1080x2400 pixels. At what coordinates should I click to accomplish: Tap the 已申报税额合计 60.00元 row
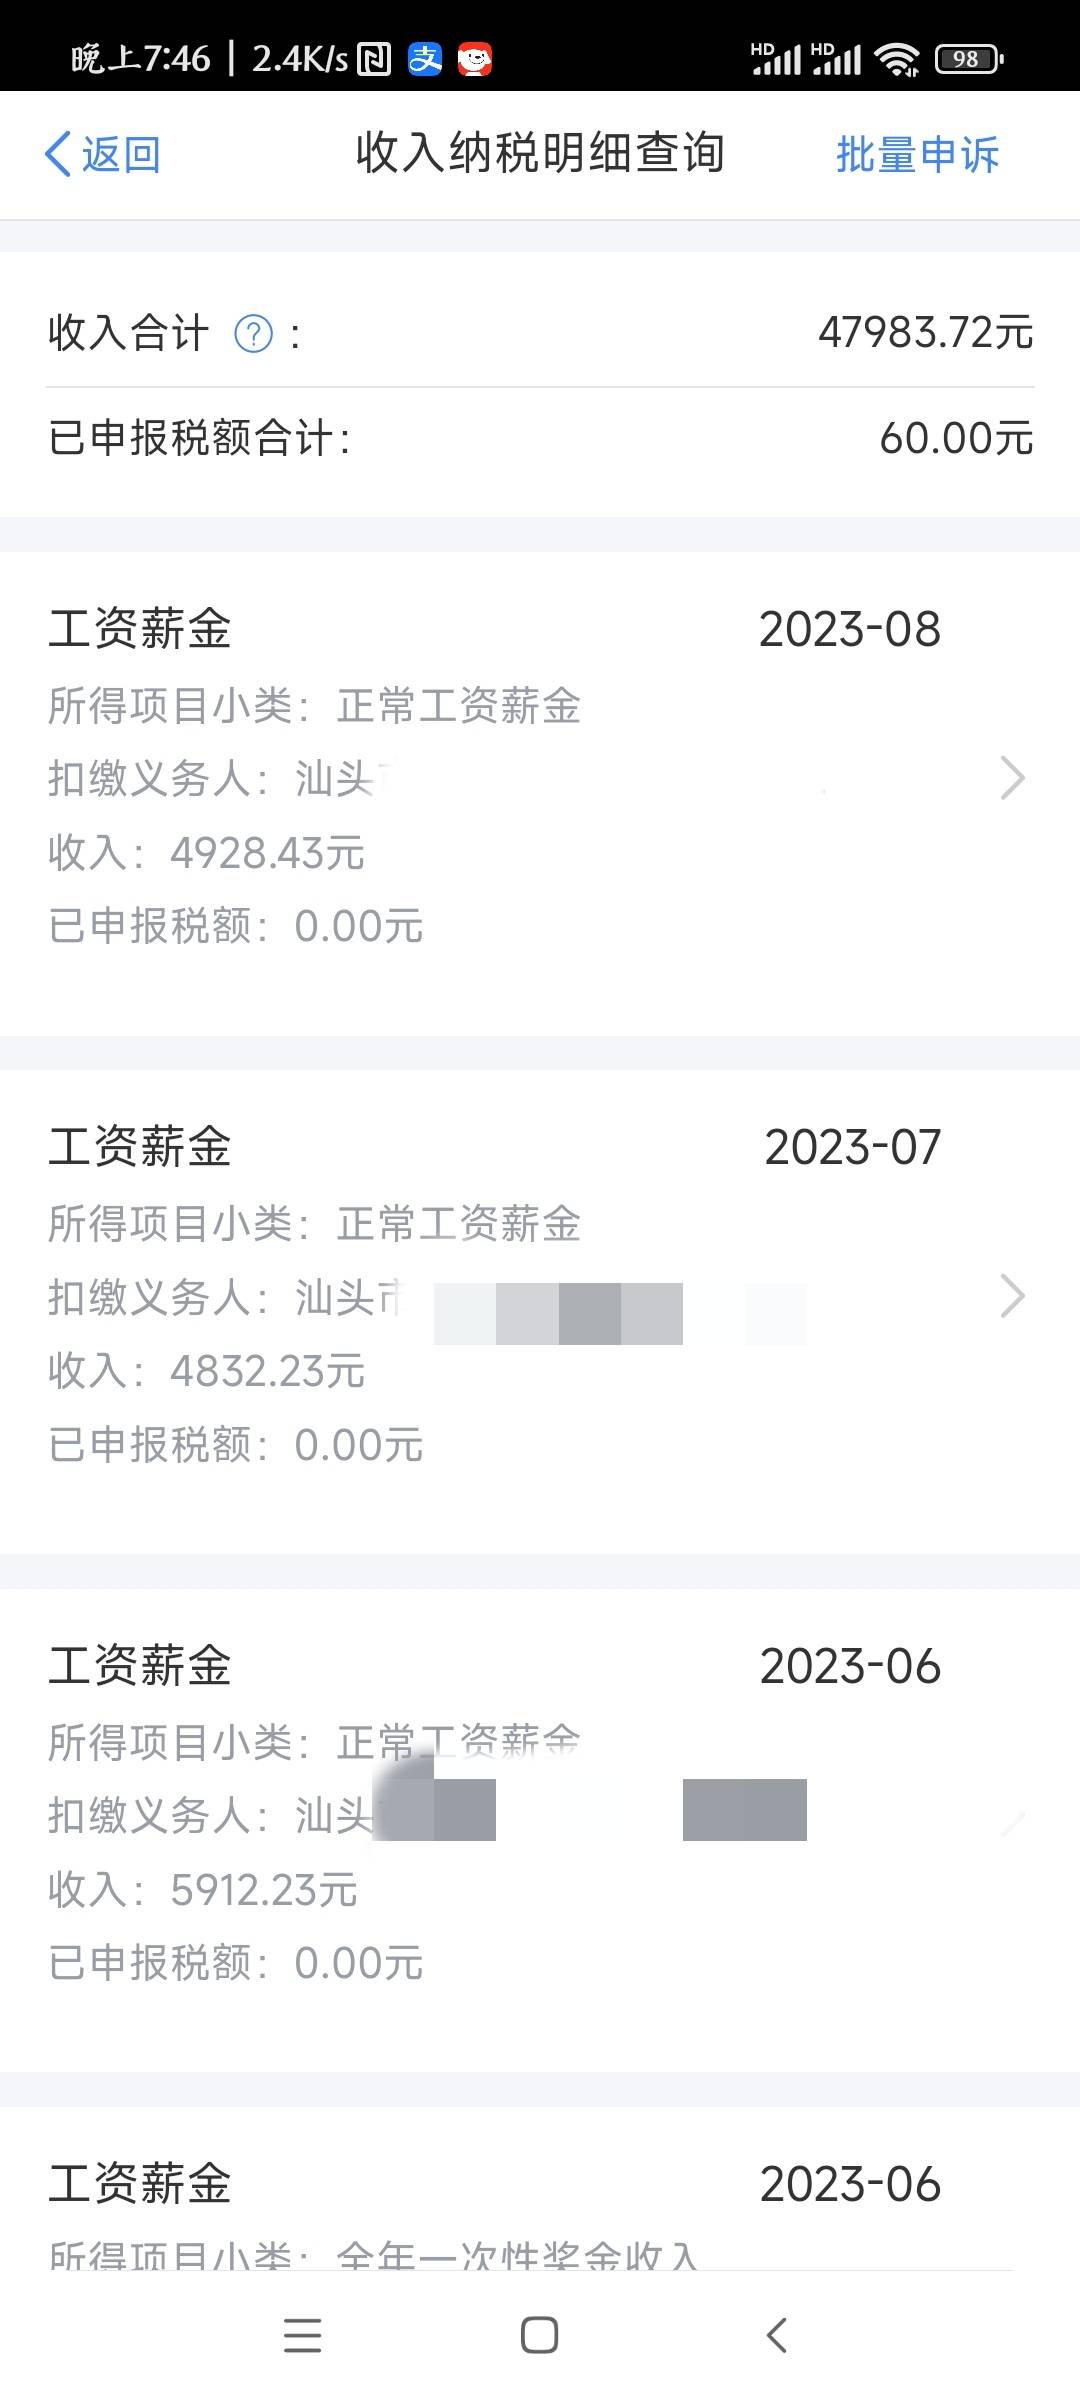[x=540, y=438]
